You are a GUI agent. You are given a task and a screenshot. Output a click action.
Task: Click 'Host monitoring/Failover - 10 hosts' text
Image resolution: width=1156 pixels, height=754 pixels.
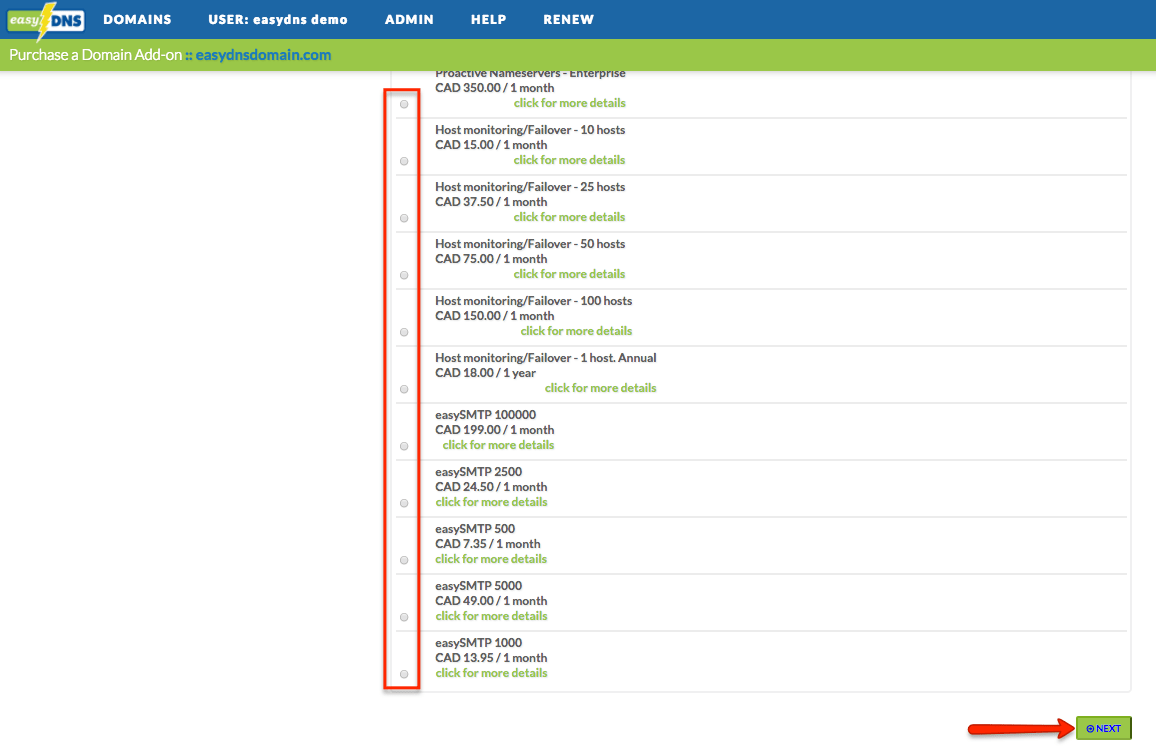click(530, 130)
